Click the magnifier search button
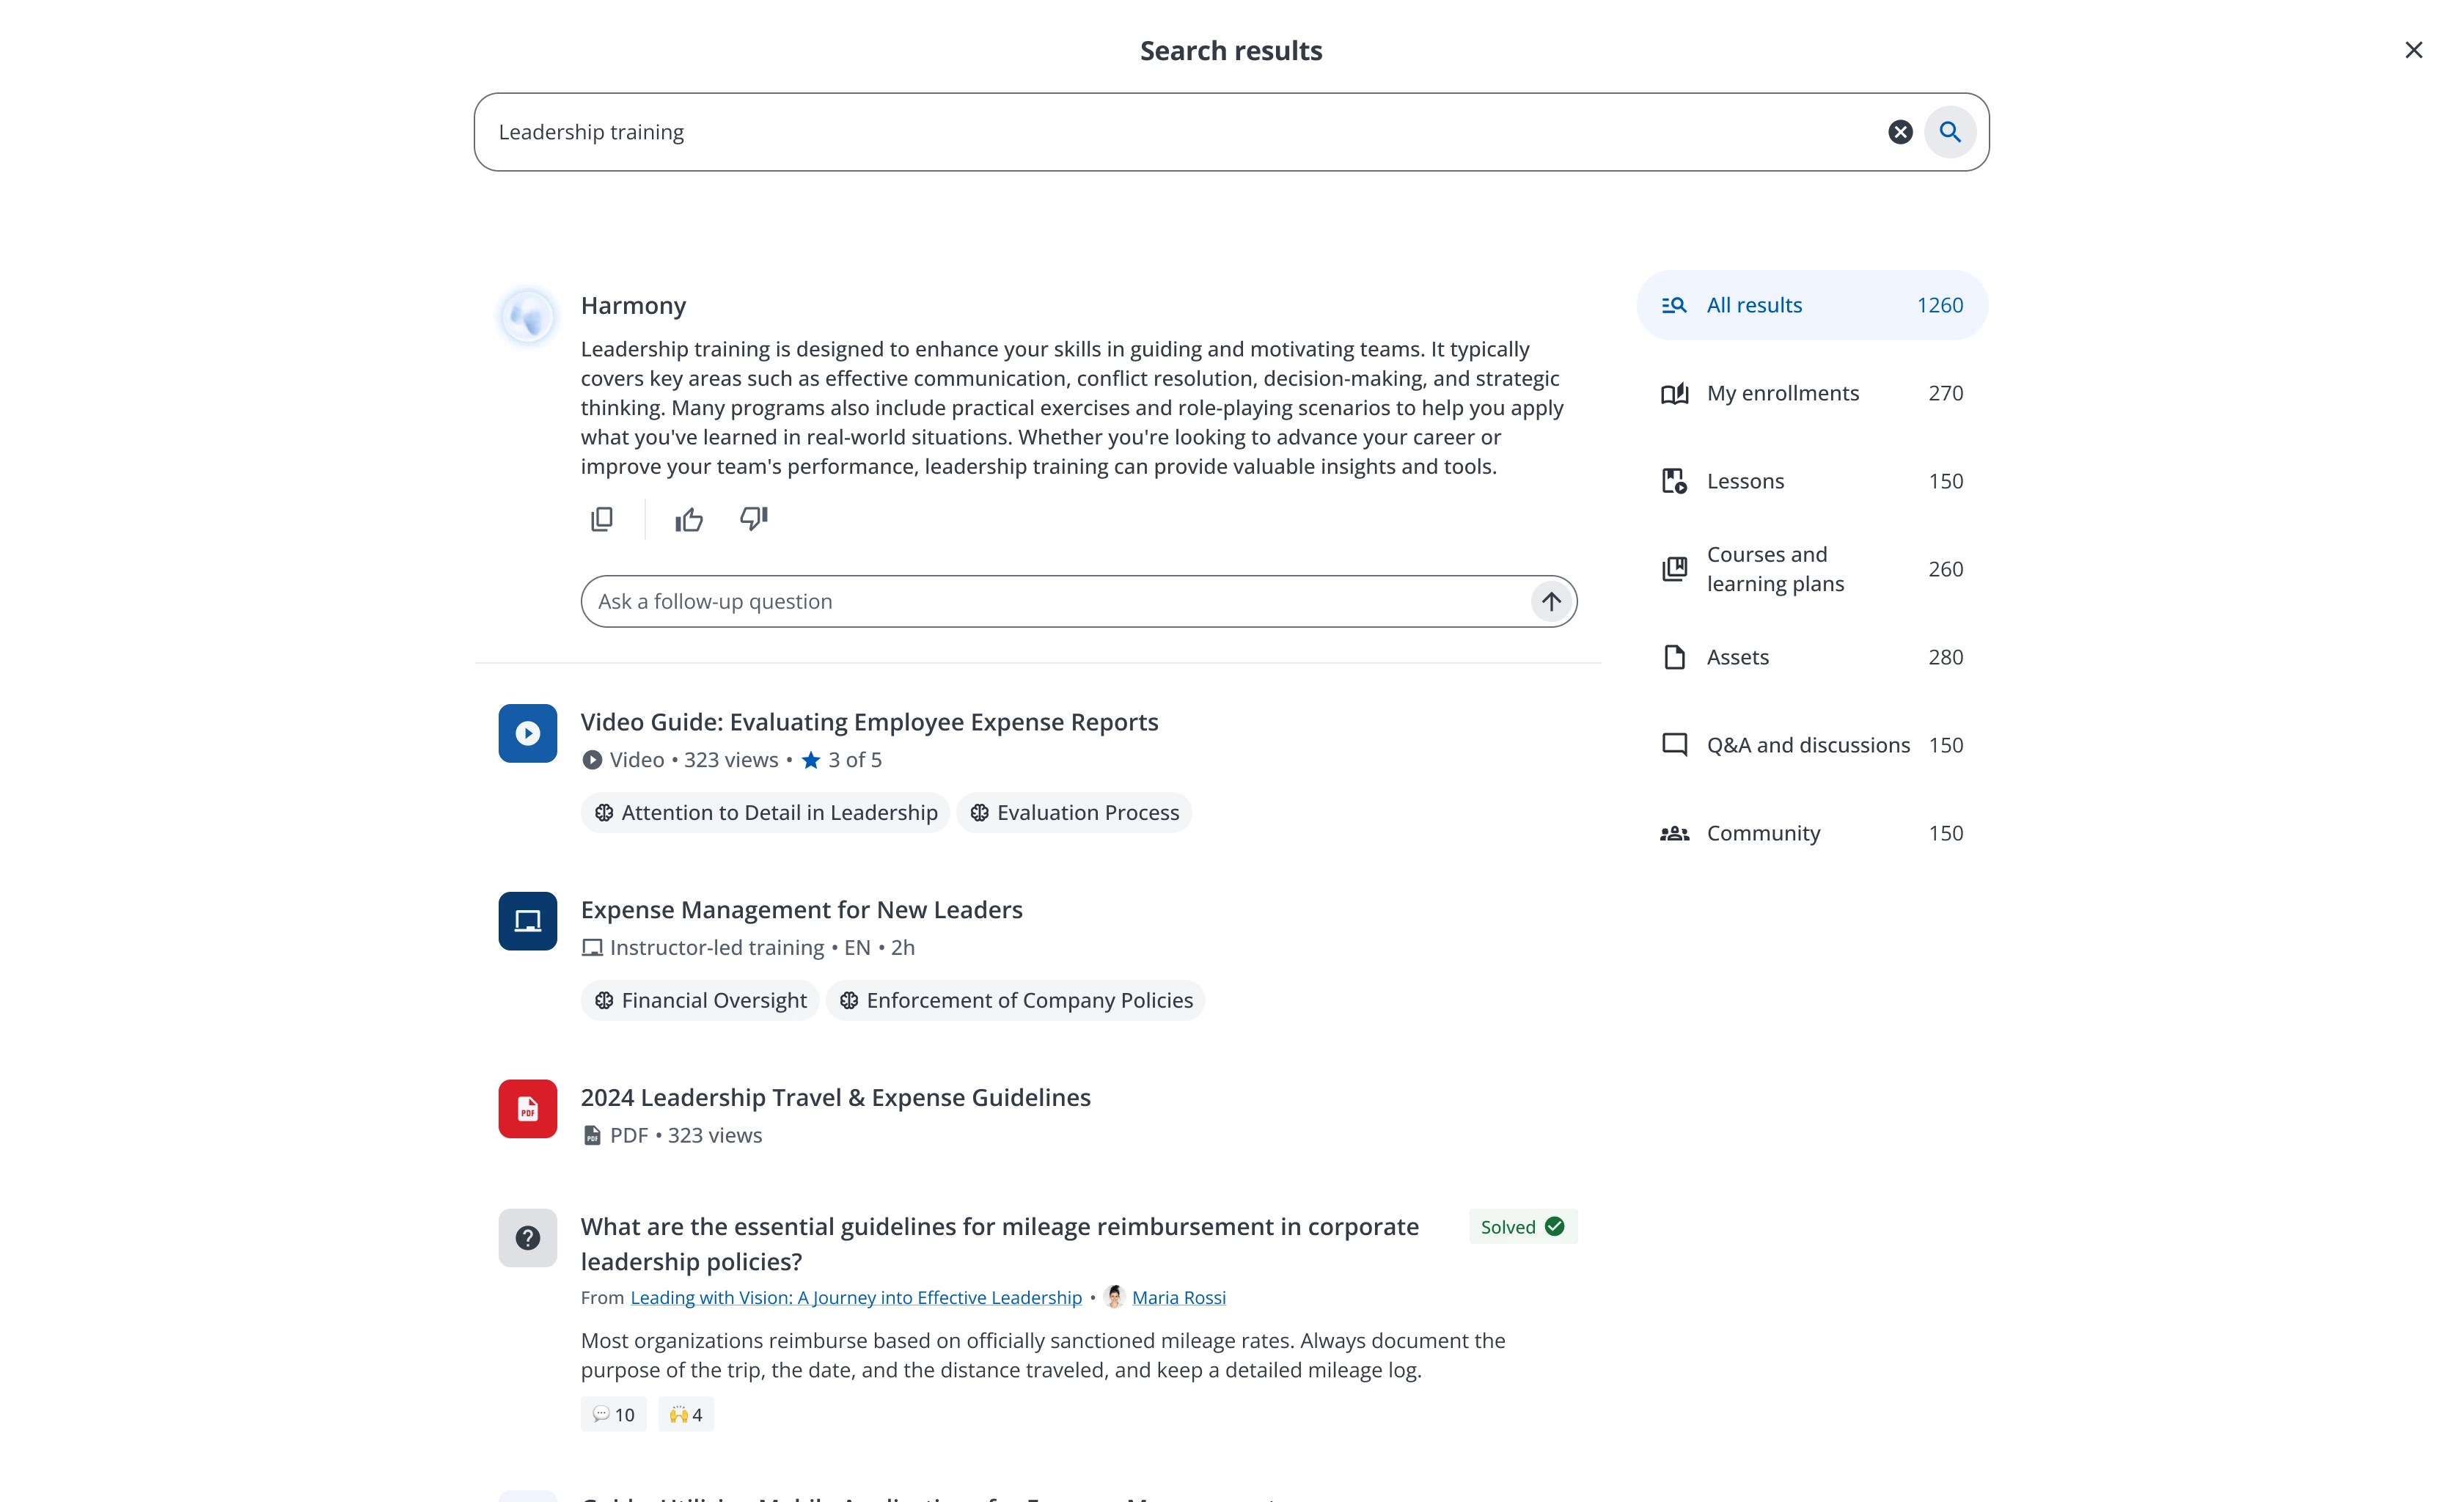 (1949, 132)
